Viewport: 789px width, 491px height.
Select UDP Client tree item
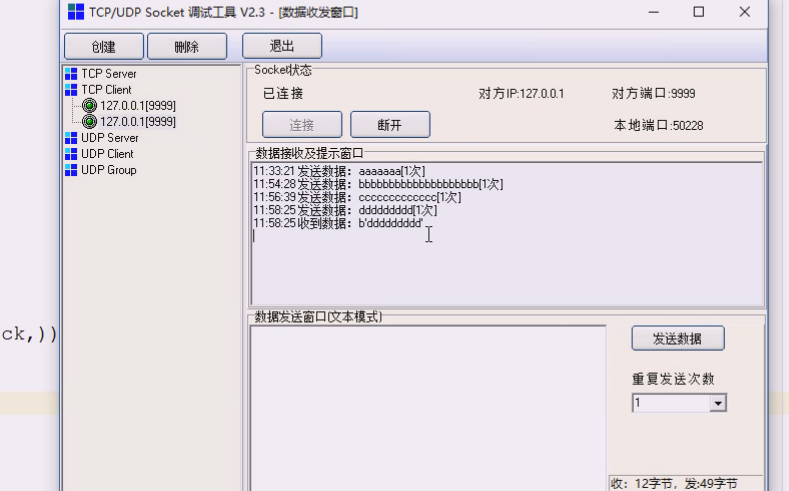click(x=107, y=154)
